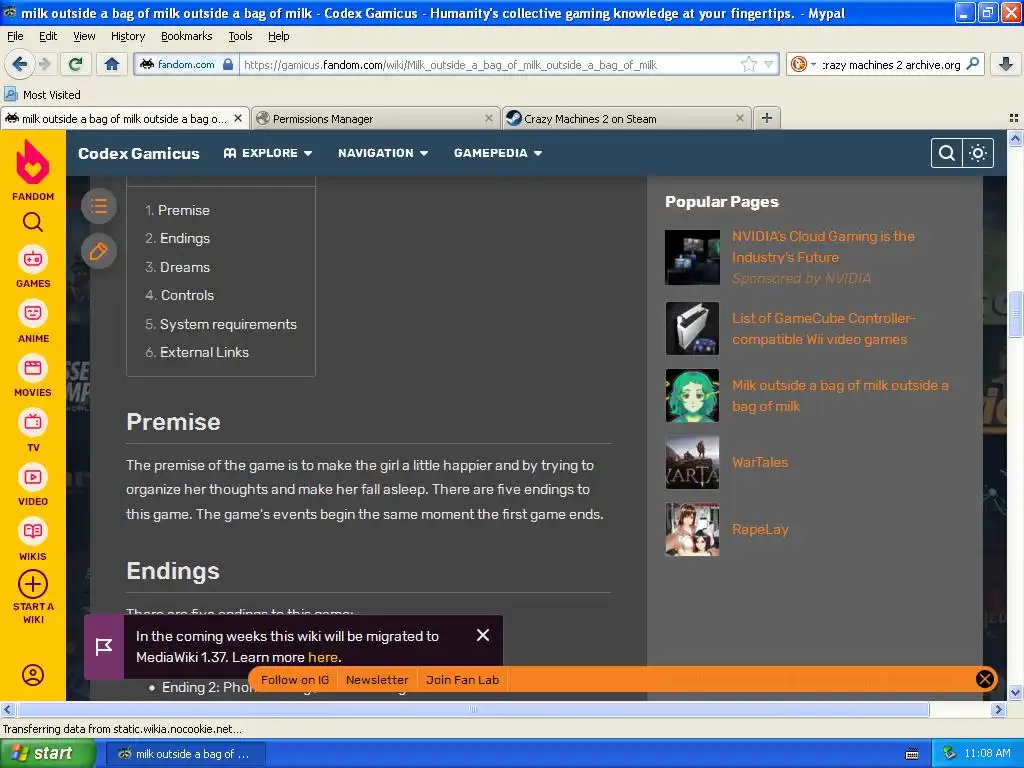Expand the Navigation dropdown menu
This screenshot has height=768, width=1024.
[x=383, y=153]
